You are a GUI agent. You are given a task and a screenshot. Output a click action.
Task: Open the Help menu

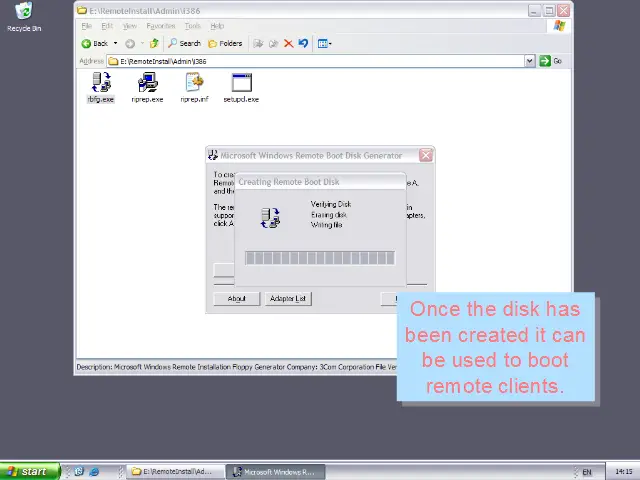click(217, 26)
